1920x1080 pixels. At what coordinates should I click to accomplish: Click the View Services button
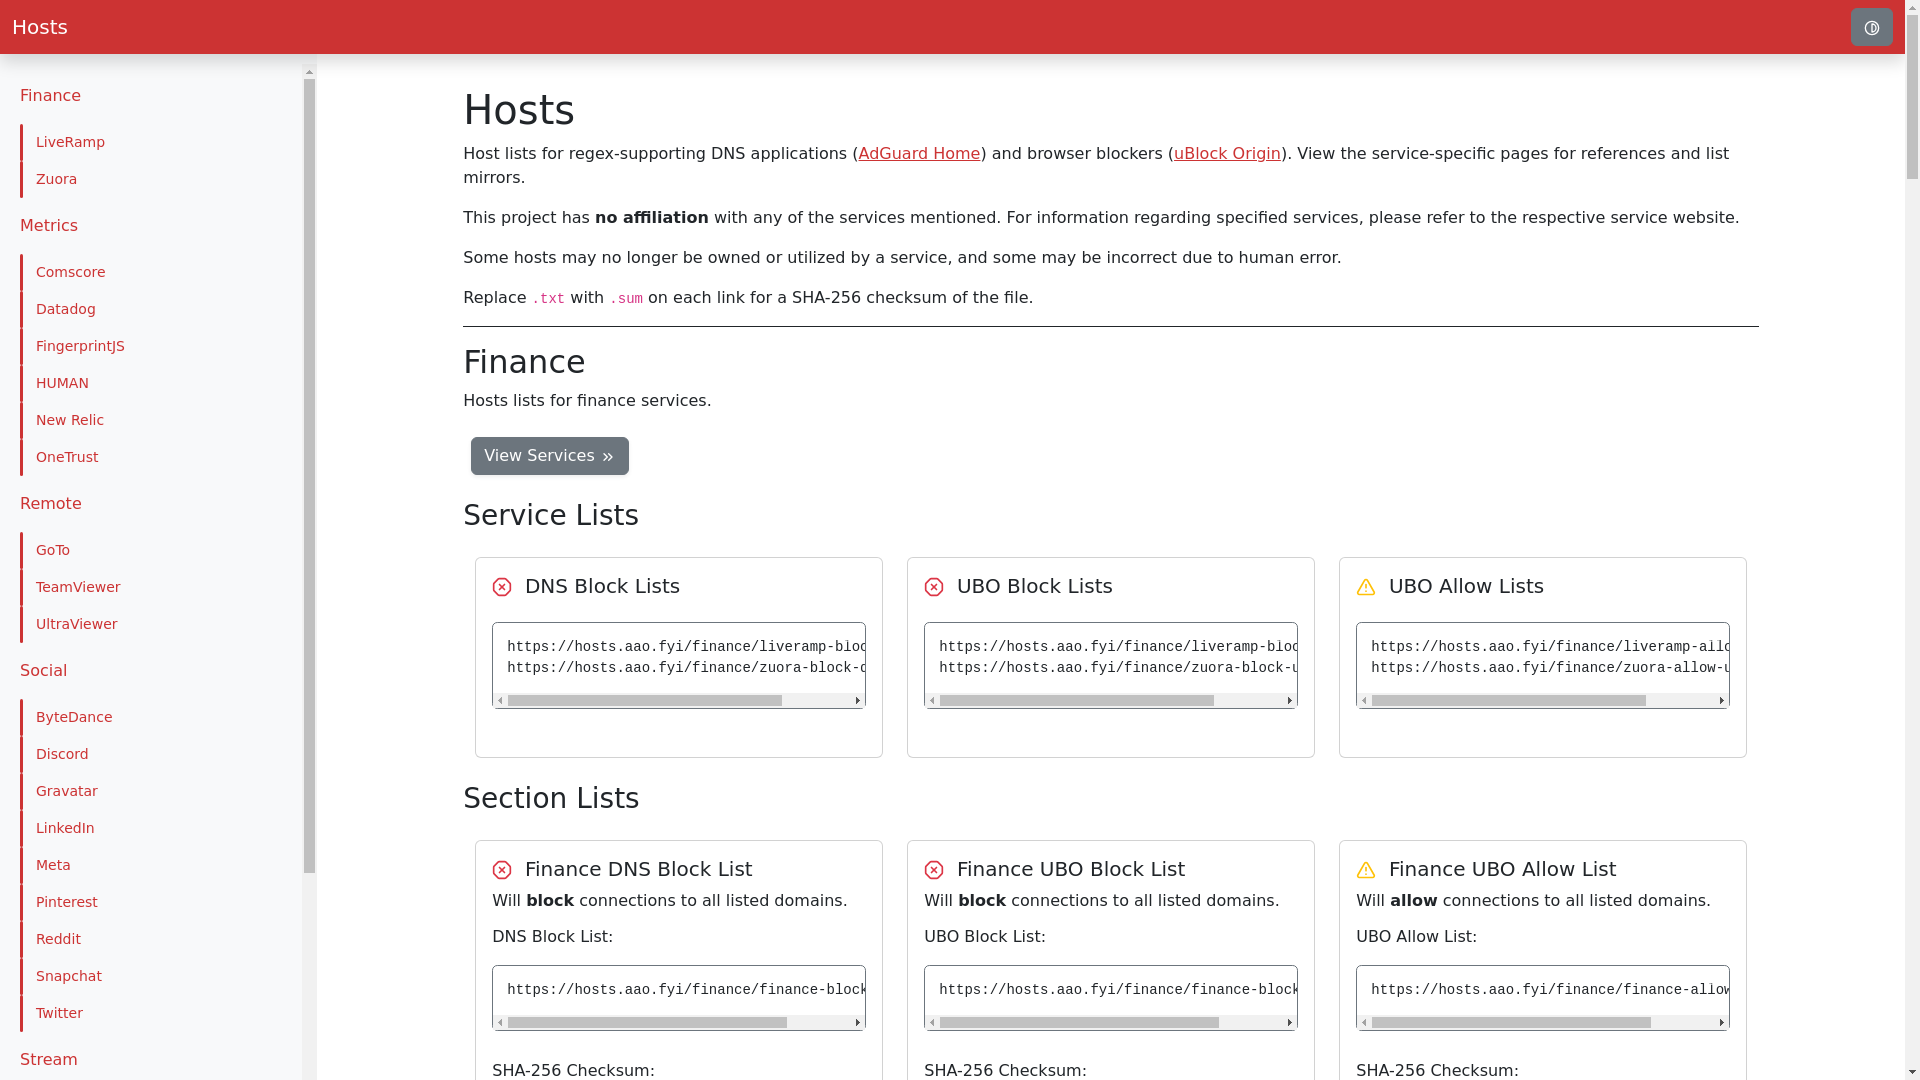click(550, 456)
